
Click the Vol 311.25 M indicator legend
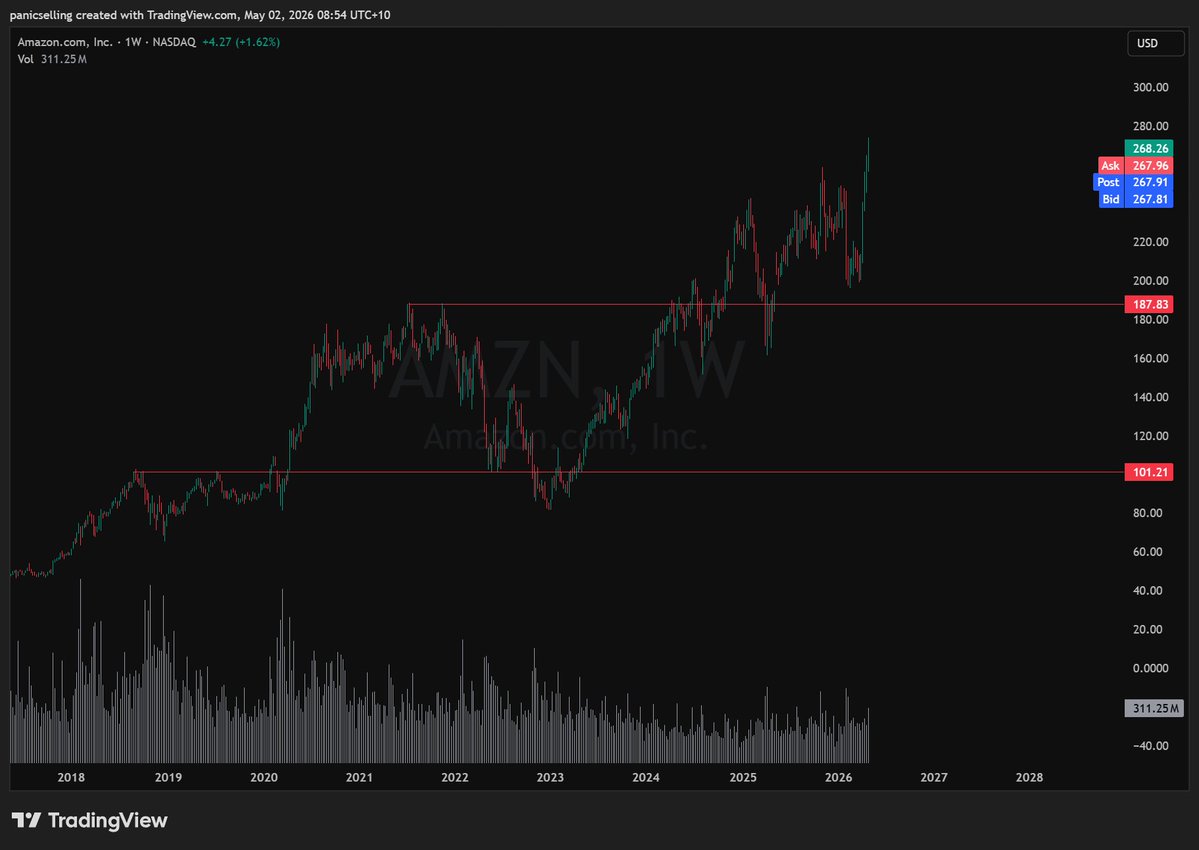click(x=52, y=59)
